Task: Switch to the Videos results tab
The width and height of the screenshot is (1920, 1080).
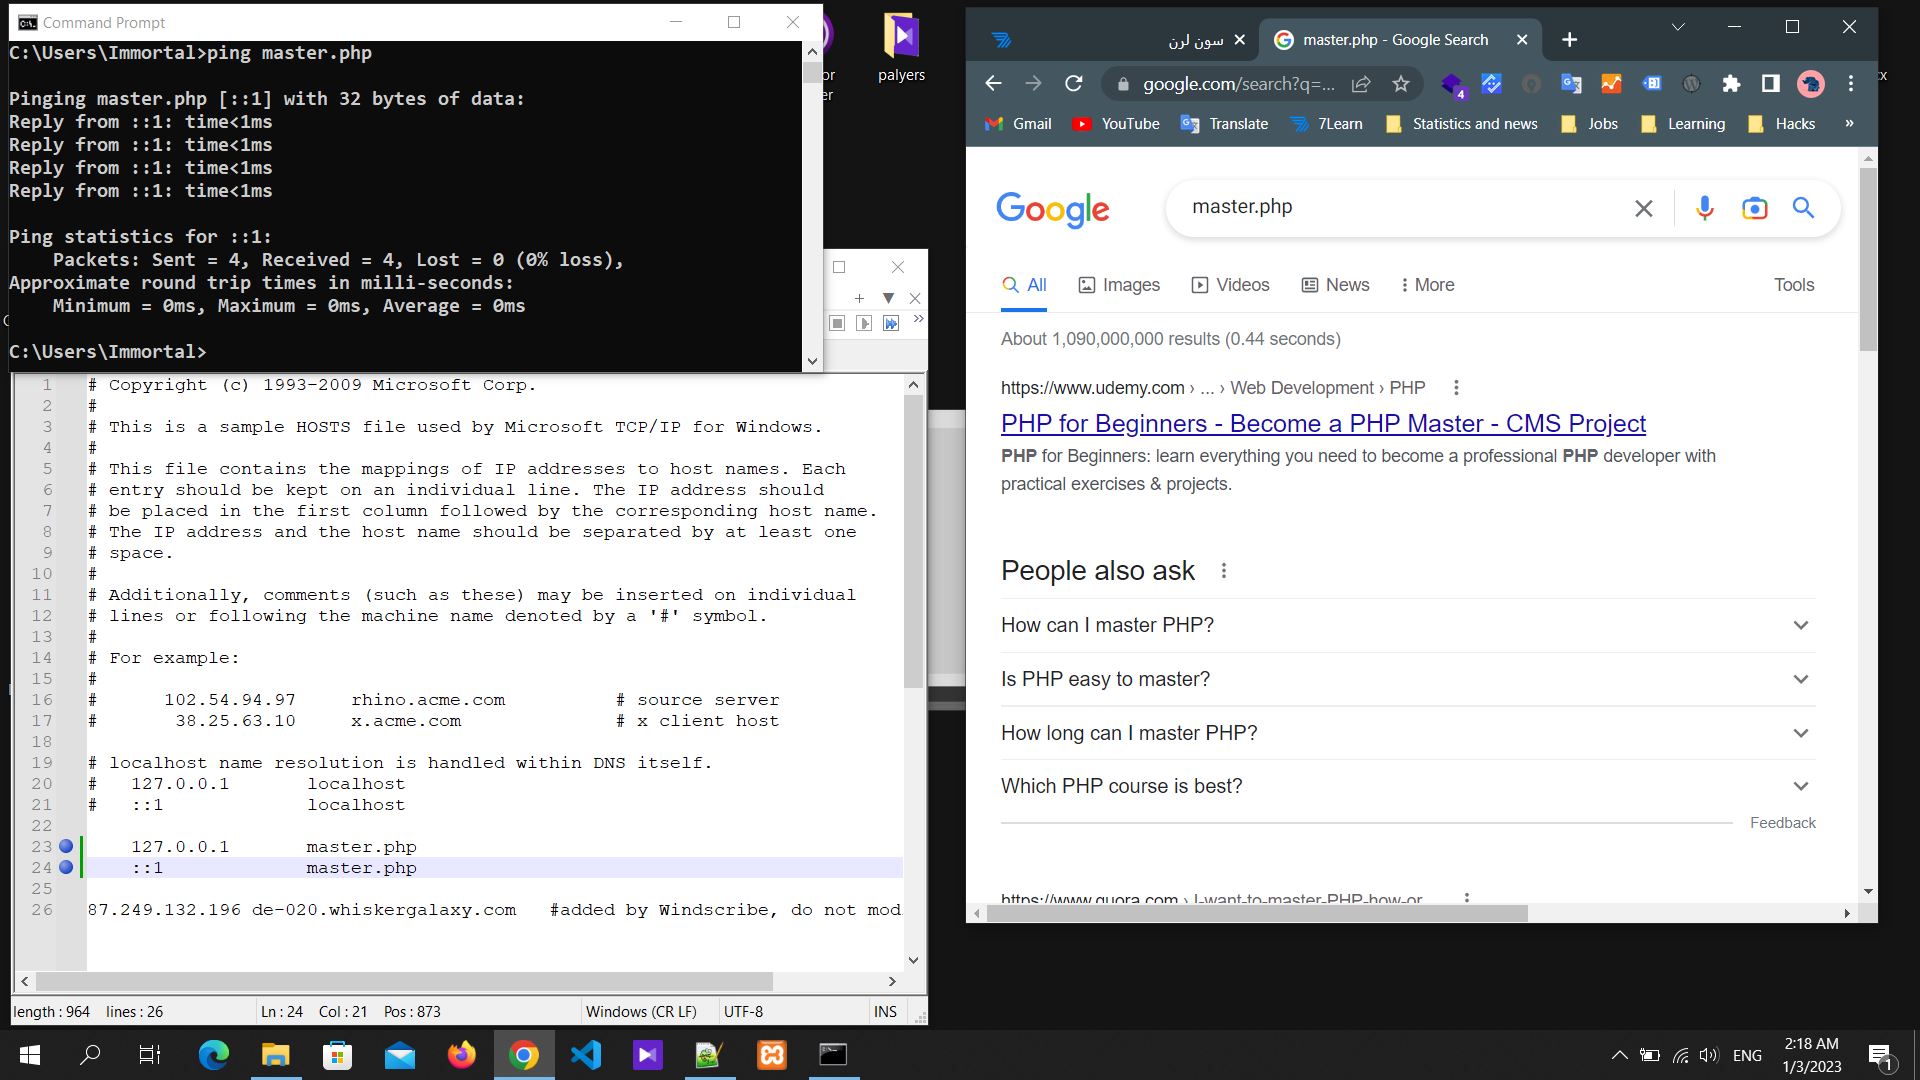Action: pyautogui.click(x=1230, y=285)
